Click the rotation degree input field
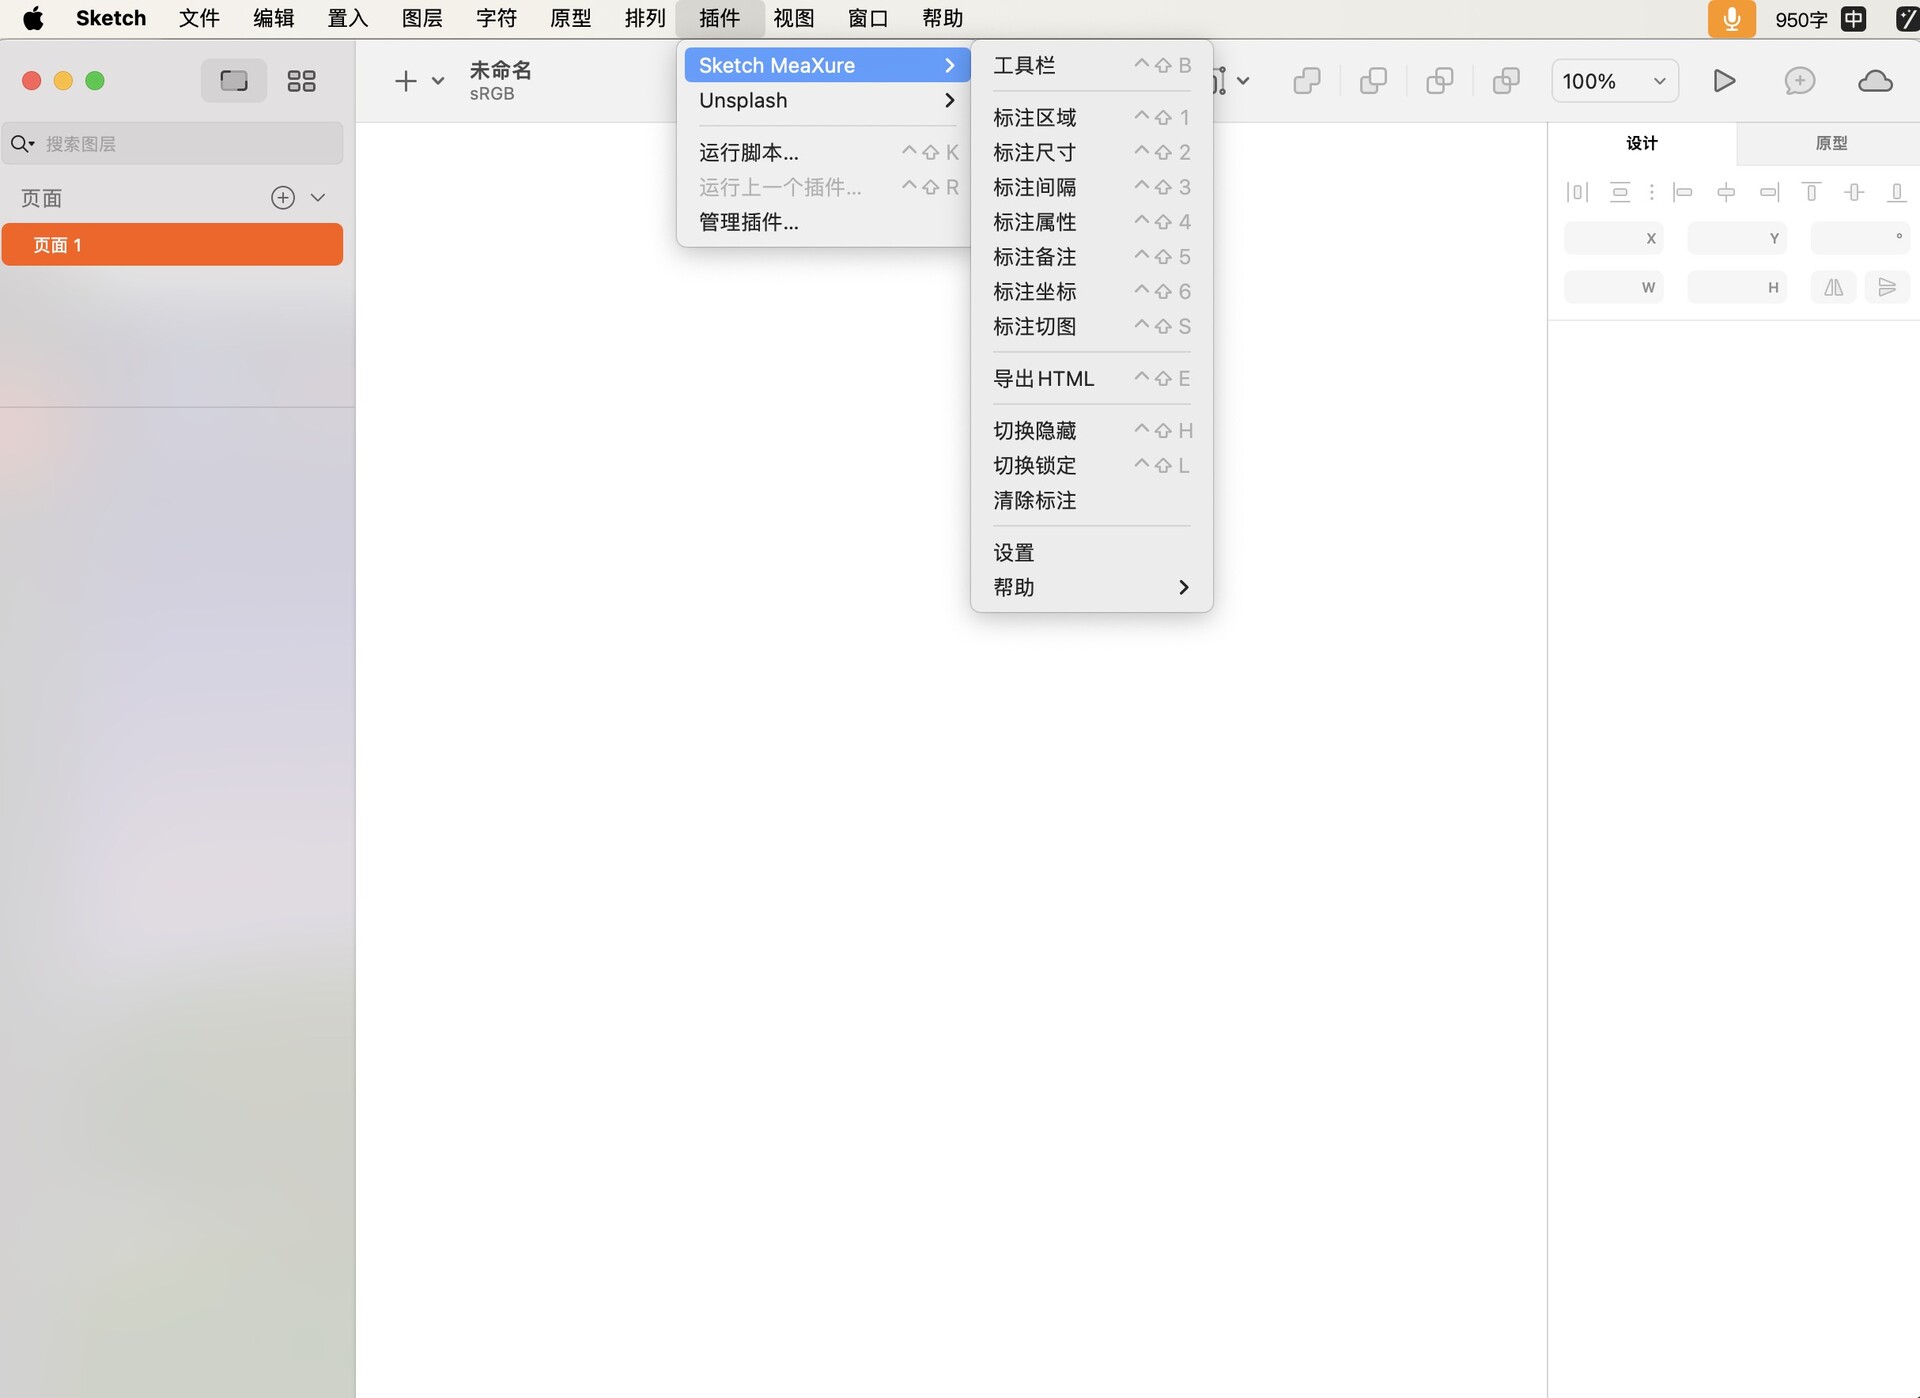 [x=1860, y=238]
